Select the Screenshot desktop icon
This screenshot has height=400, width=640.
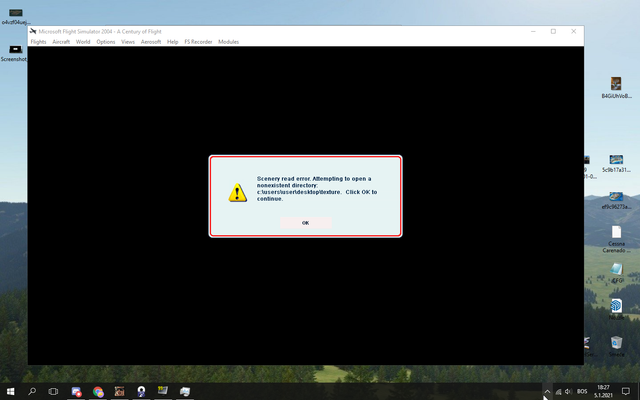tap(14, 53)
